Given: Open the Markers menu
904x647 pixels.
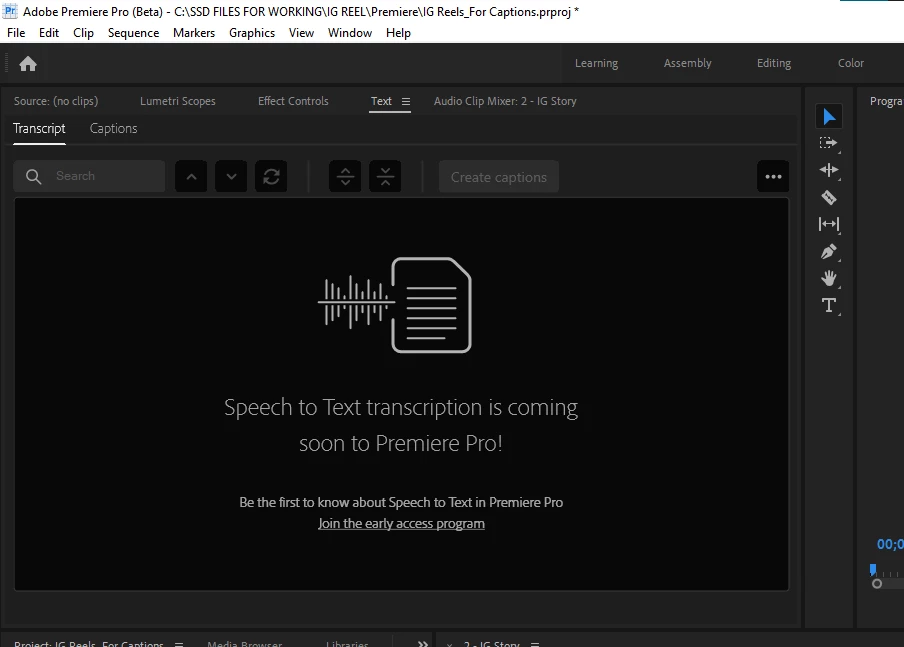Looking at the screenshot, I should click(194, 33).
